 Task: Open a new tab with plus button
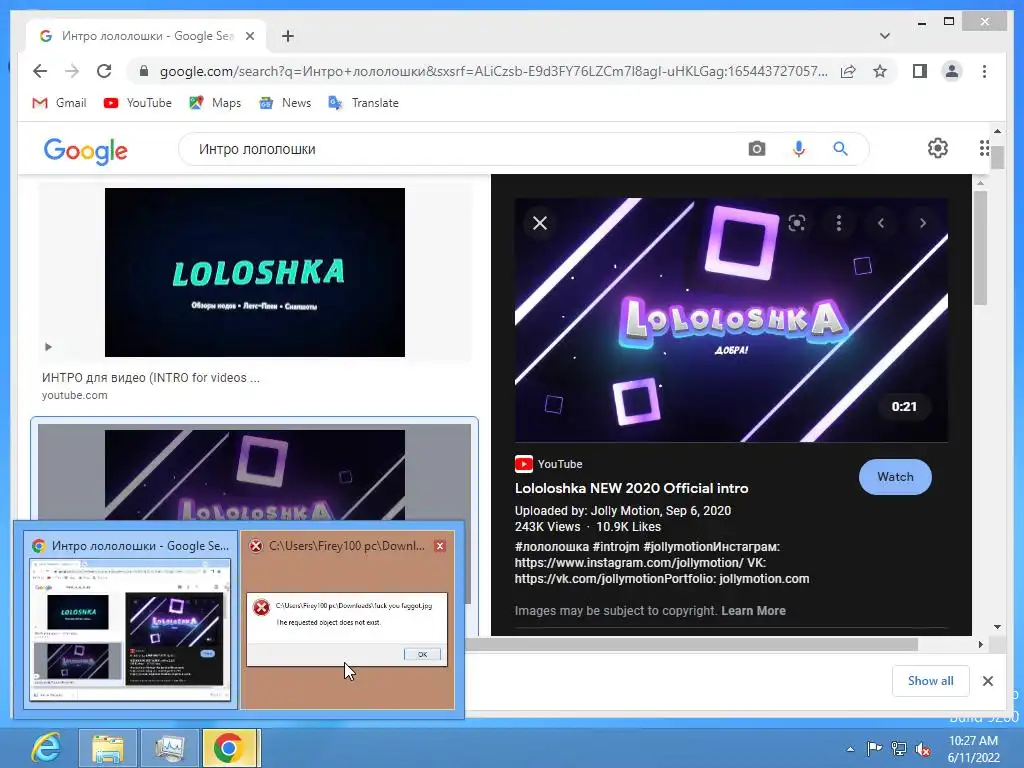[288, 36]
